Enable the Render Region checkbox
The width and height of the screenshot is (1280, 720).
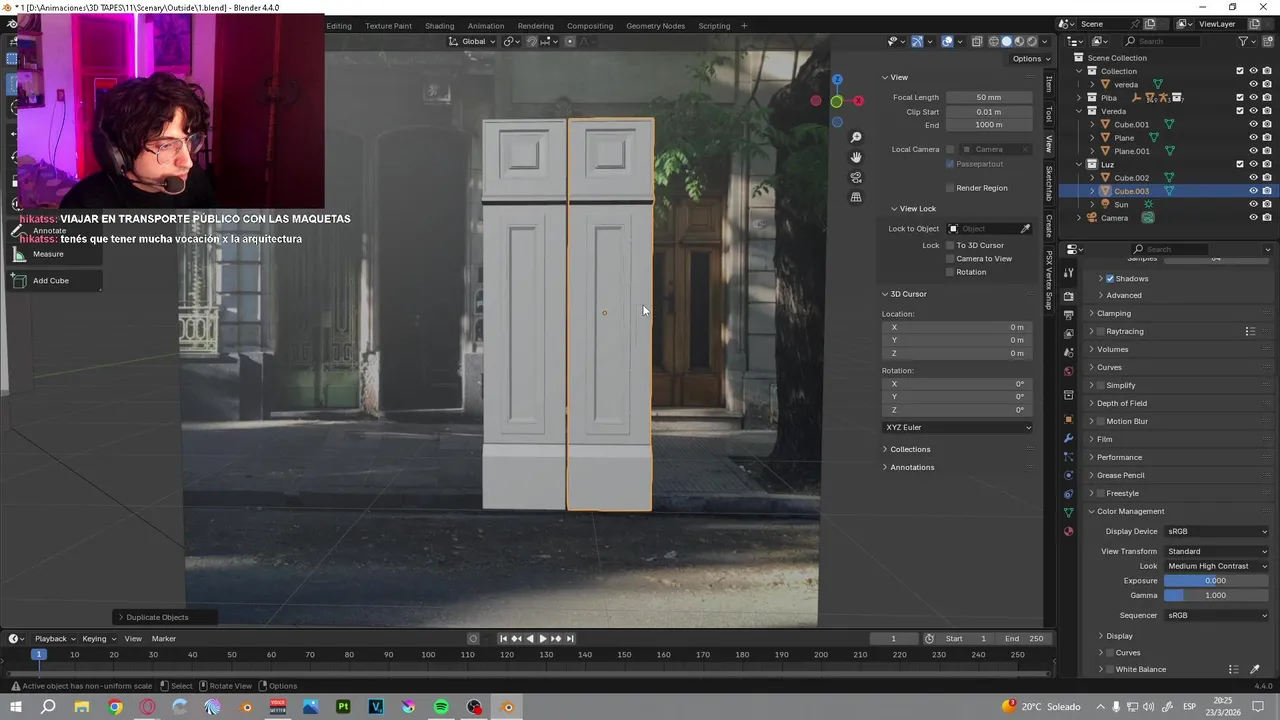click(950, 188)
